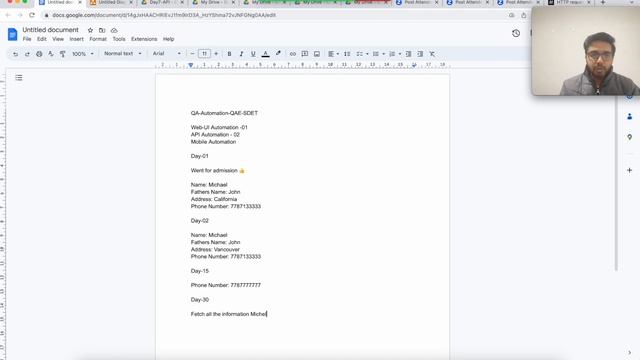
Task: Print the document using the printer icon
Action: (x=39, y=54)
